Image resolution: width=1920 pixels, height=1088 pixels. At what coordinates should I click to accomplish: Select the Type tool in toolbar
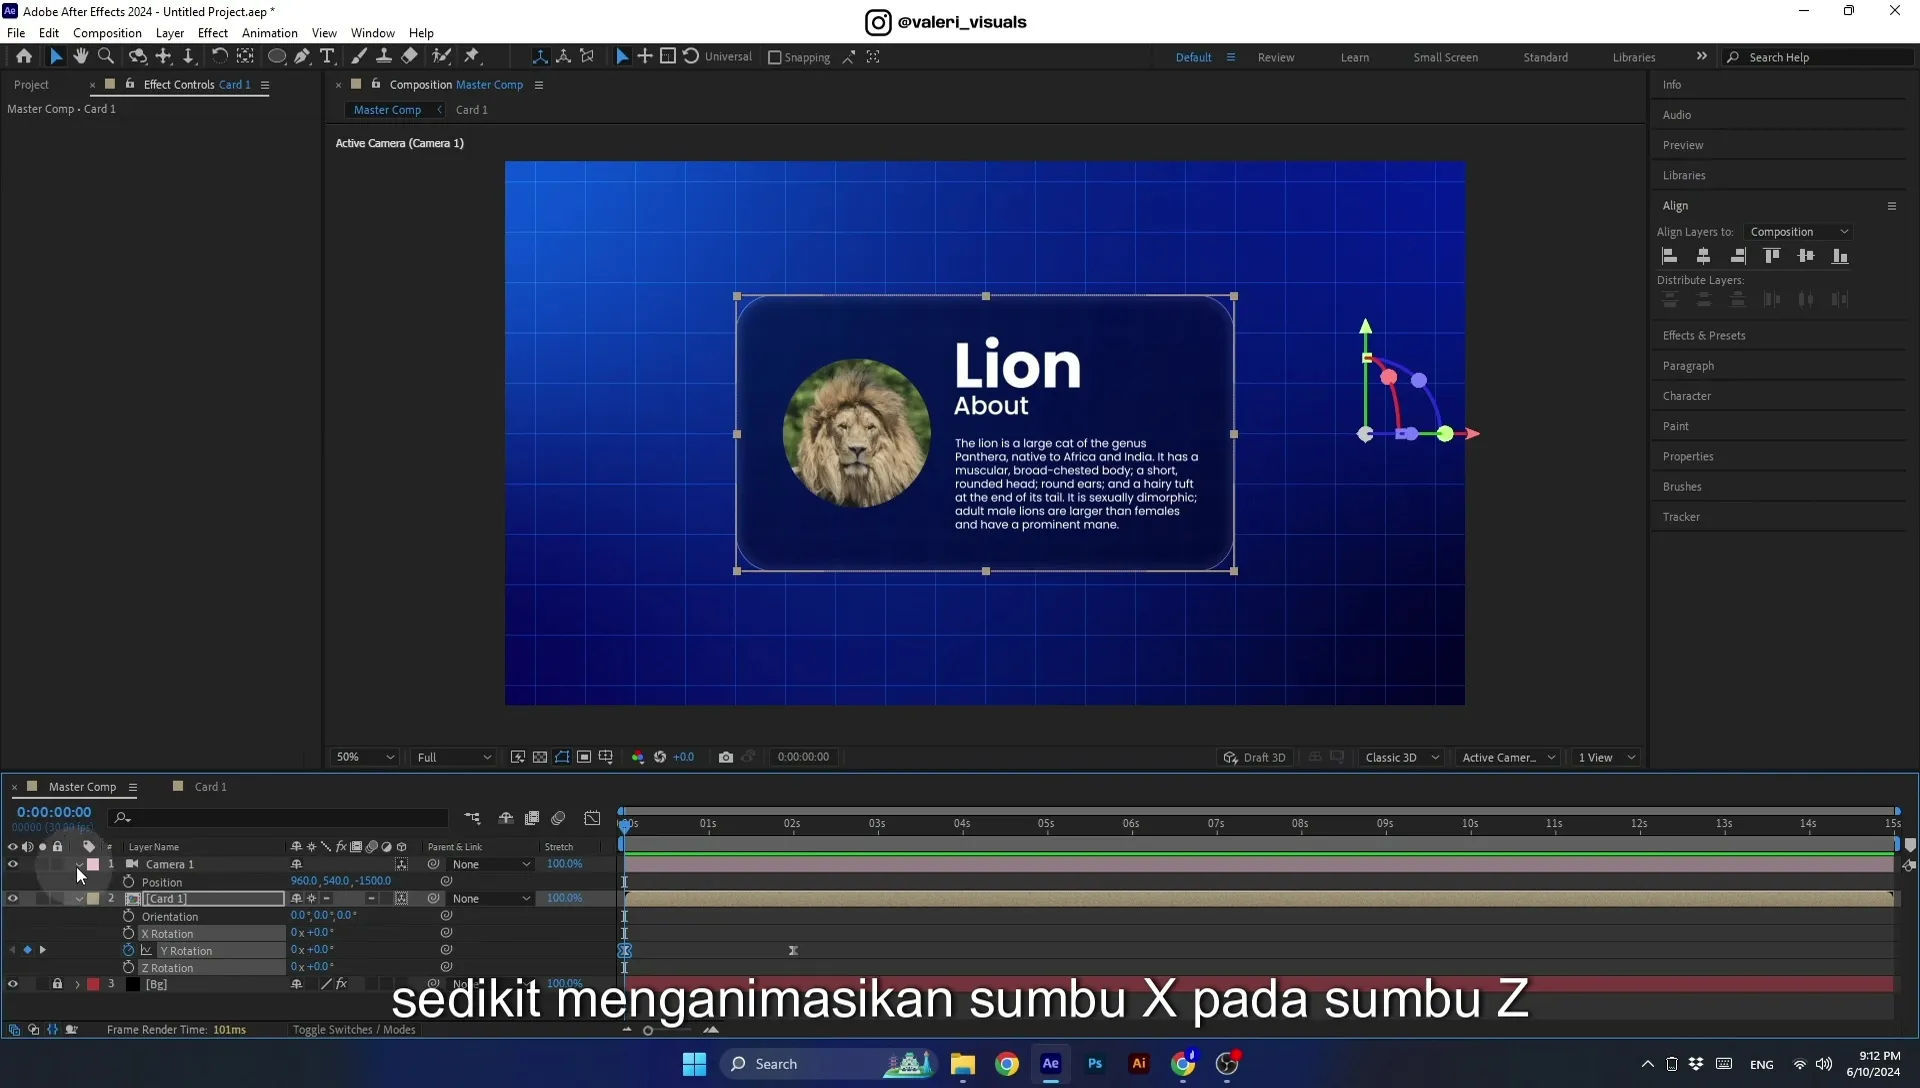(327, 57)
